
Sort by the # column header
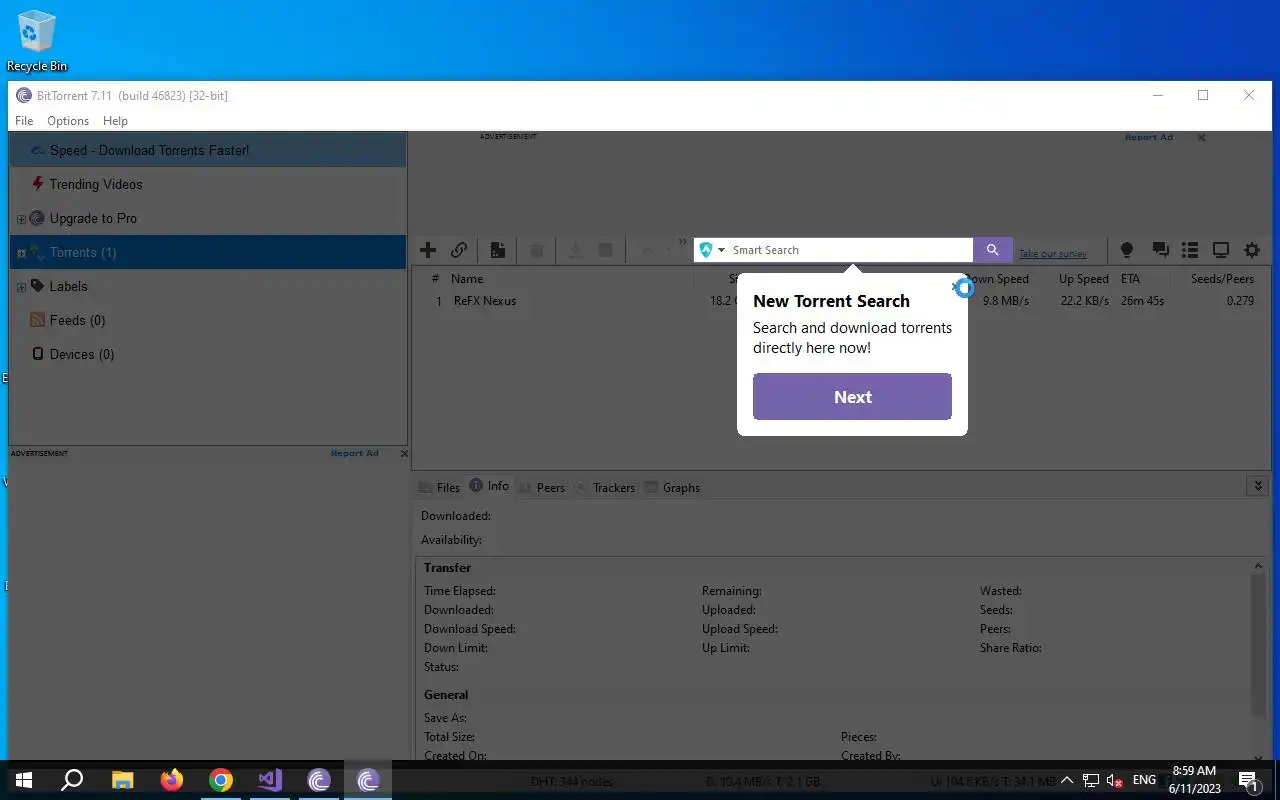[435, 279]
